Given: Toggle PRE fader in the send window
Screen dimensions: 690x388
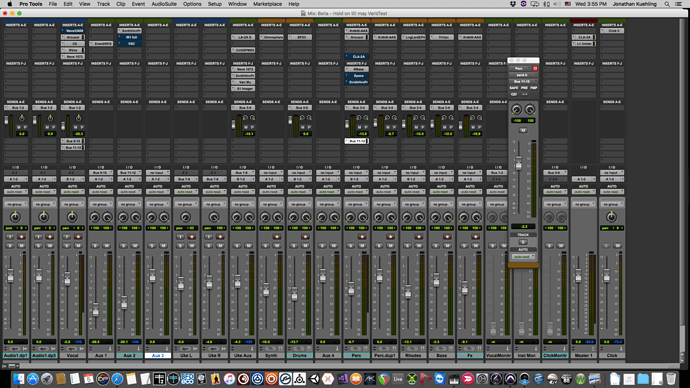Looking at the screenshot, I should 524,88.
